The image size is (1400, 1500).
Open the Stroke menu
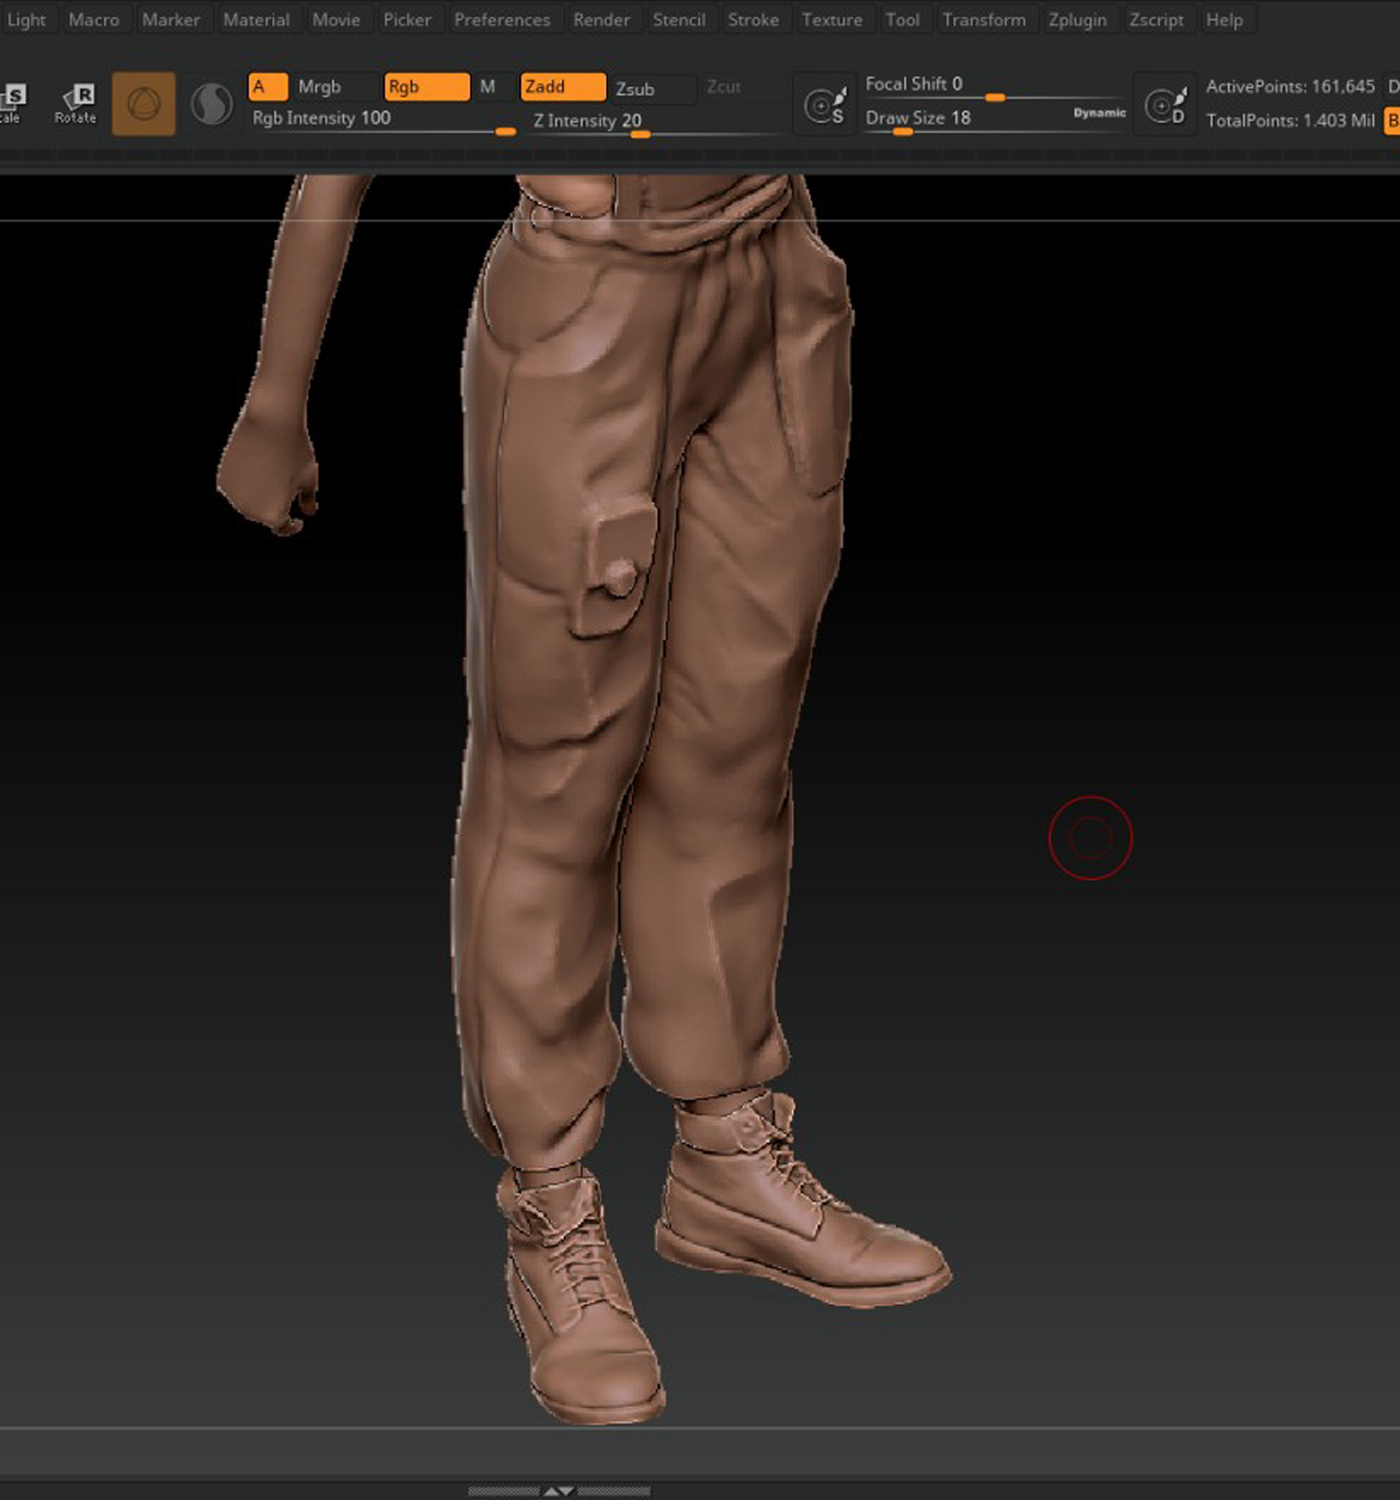tap(753, 20)
